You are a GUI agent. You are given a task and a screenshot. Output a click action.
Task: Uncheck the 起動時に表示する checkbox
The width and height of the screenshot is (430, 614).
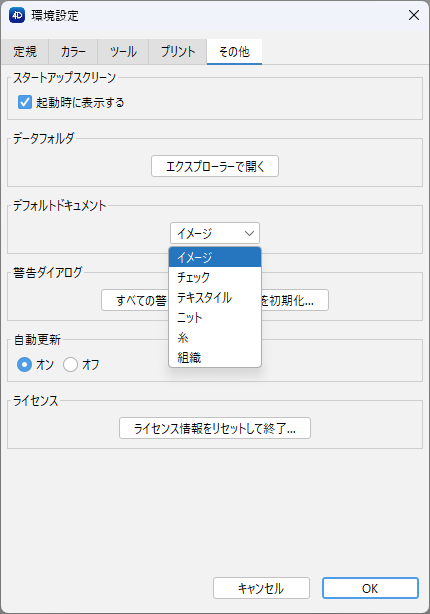(25, 102)
